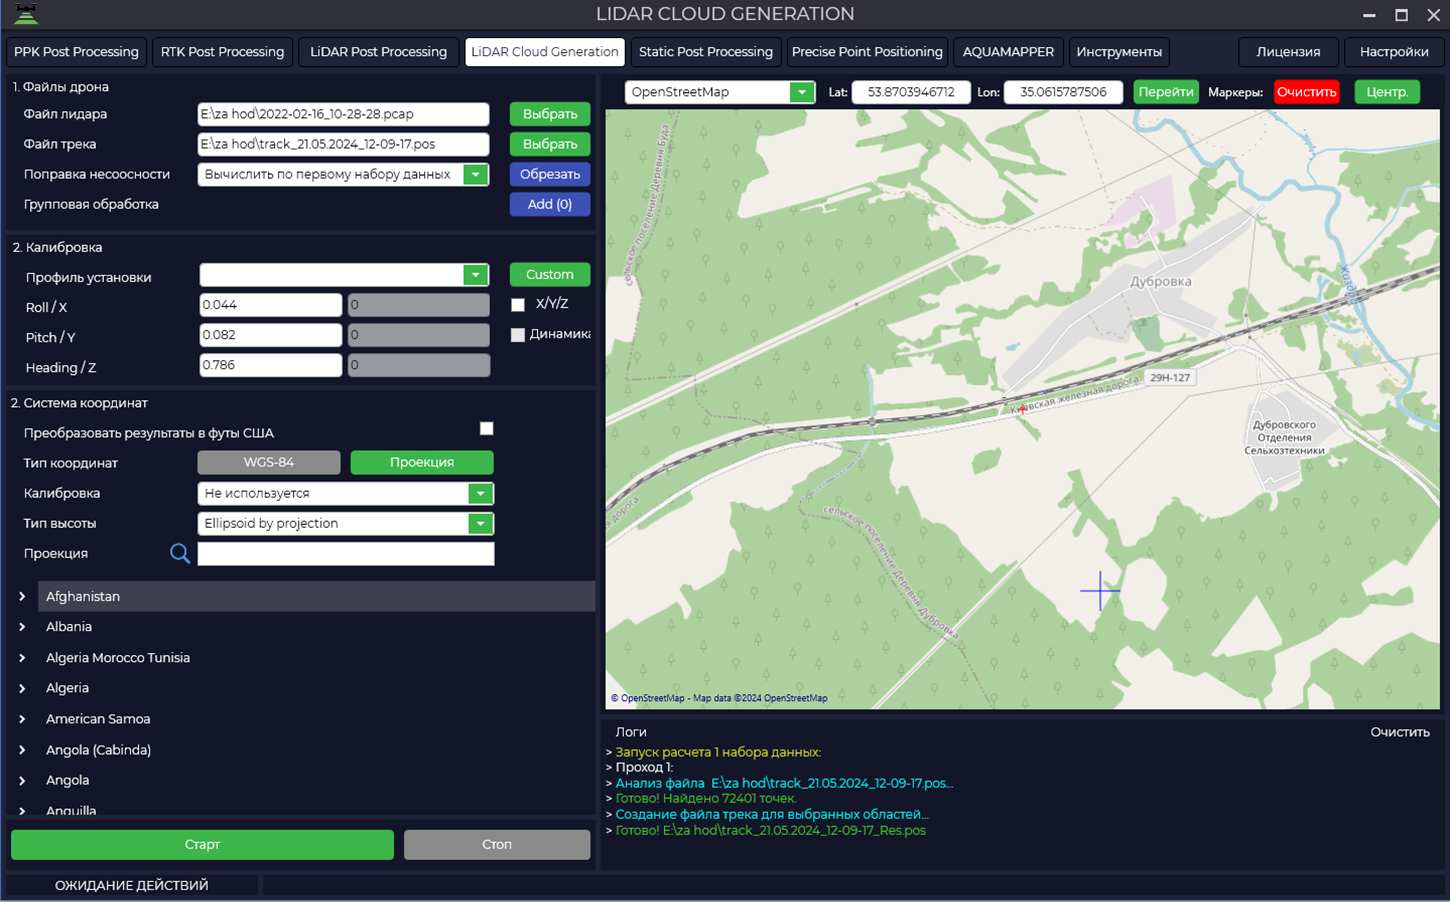Viewport: 1451px width, 903px height.
Task: Click the Центр. map button
Action: coord(1387,92)
